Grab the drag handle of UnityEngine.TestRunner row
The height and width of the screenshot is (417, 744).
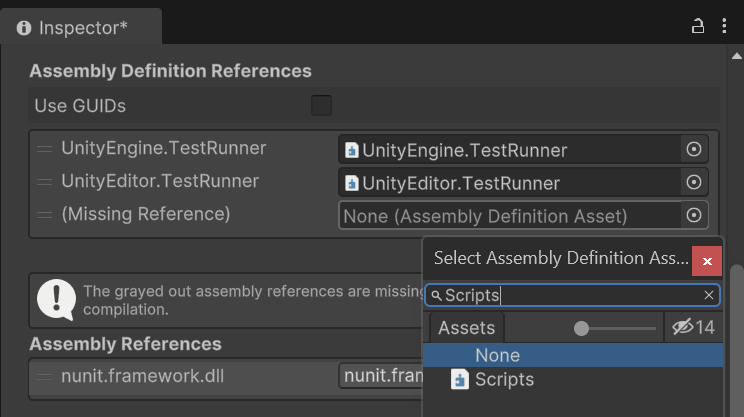pos(45,149)
